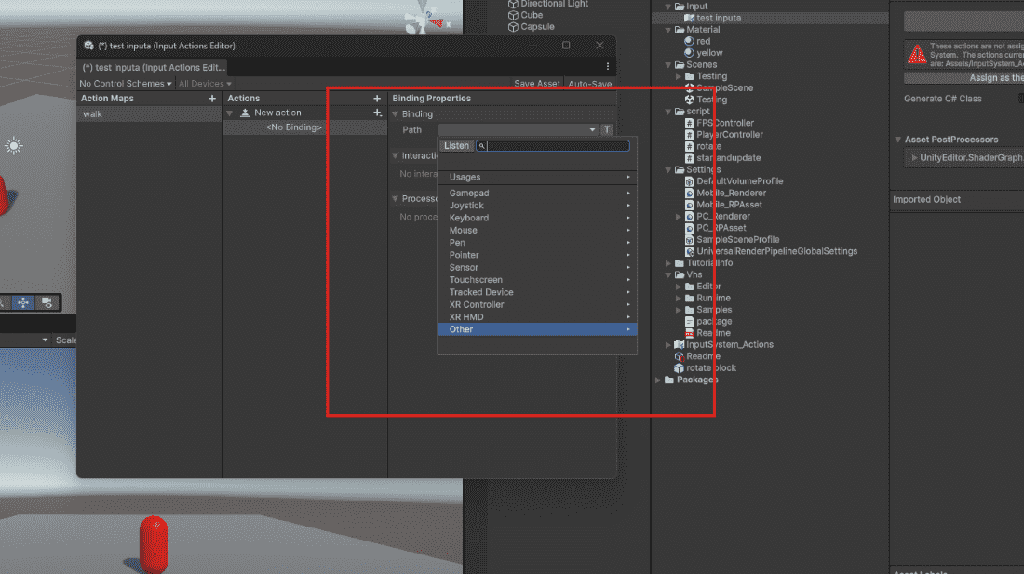
Task: Toggle text mode with the T button beside Path
Action: click(607, 129)
